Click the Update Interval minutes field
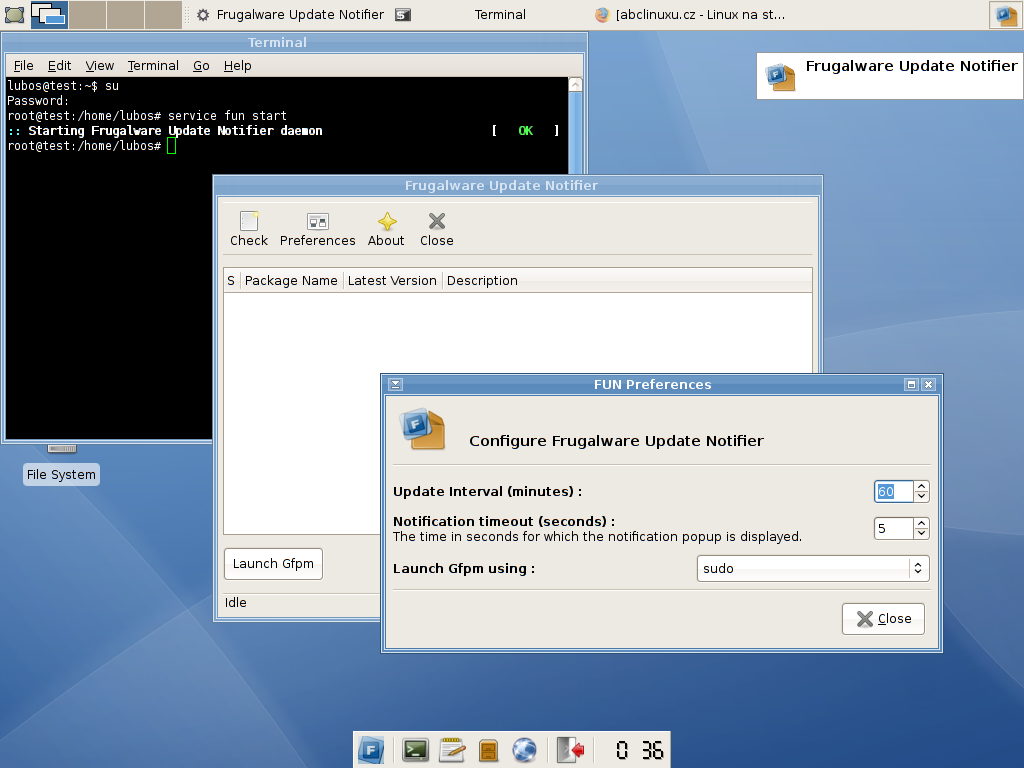 pyautogui.click(x=893, y=491)
